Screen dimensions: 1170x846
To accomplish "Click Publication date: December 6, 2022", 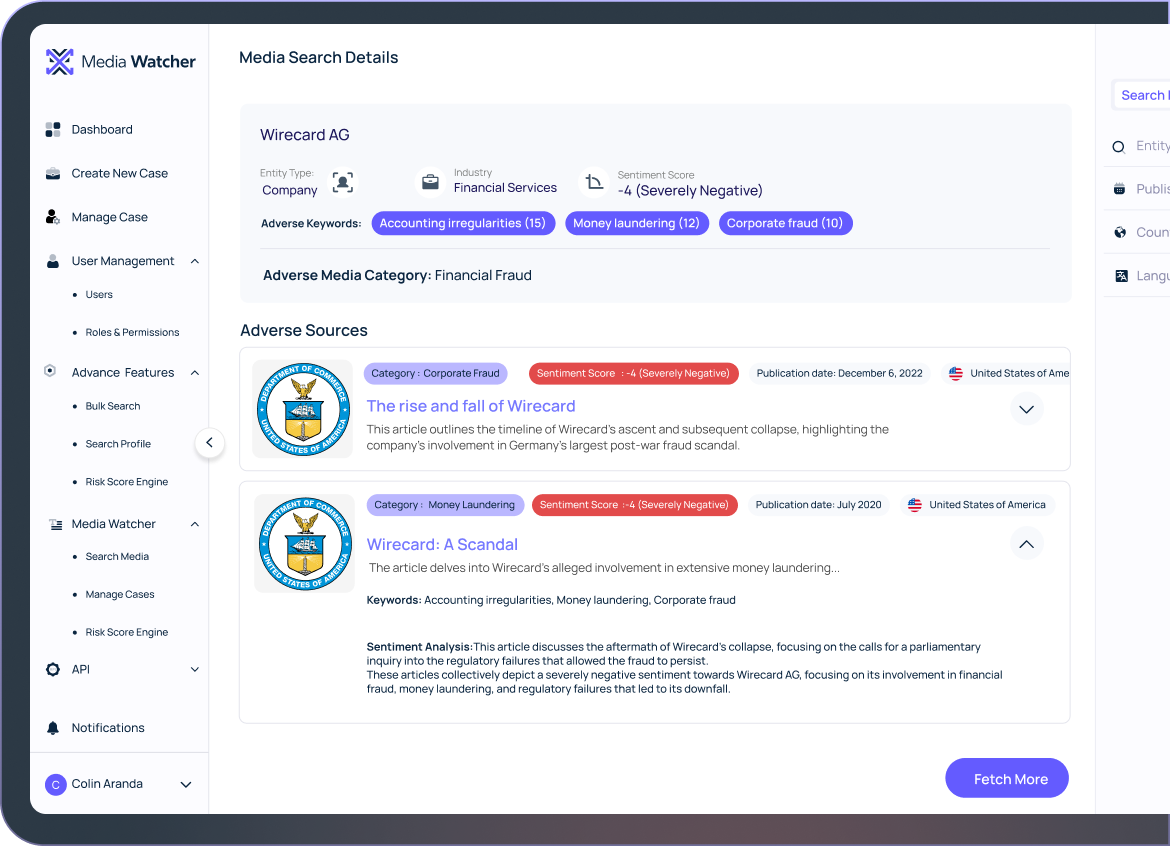I will [x=839, y=374].
